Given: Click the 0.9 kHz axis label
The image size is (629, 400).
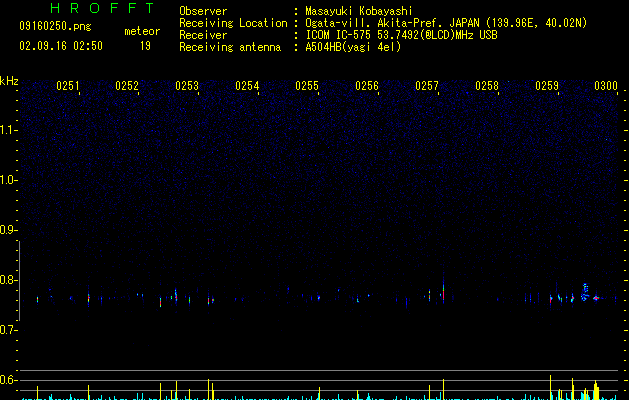Looking at the screenshot, I should point(8,230).
